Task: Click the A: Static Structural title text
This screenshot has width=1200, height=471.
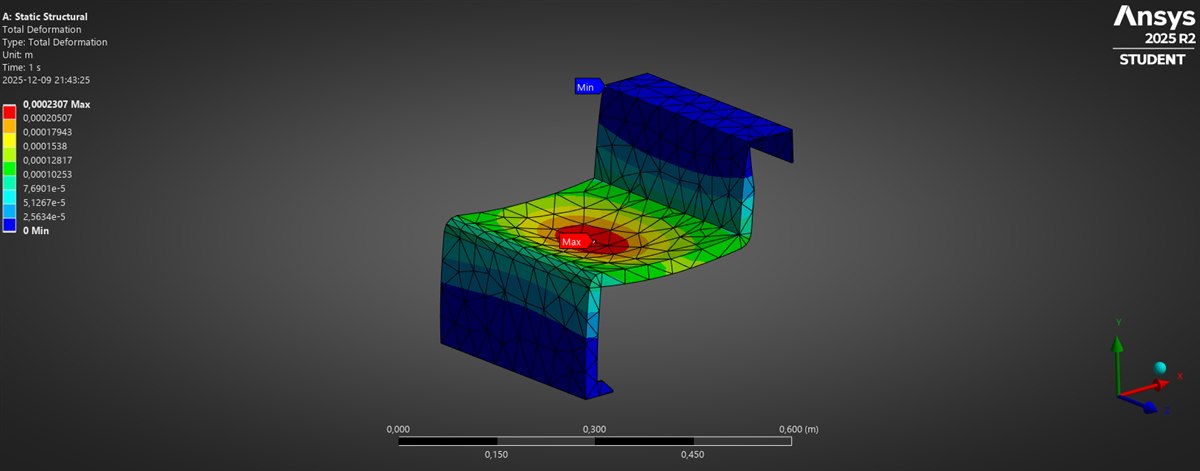Action: (x=44, y=17)
